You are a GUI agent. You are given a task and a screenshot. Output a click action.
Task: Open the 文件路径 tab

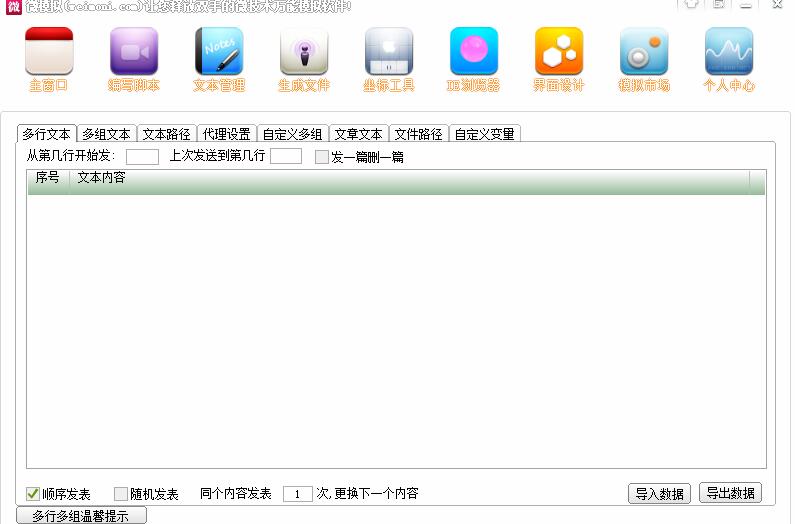tap(418, 134)
